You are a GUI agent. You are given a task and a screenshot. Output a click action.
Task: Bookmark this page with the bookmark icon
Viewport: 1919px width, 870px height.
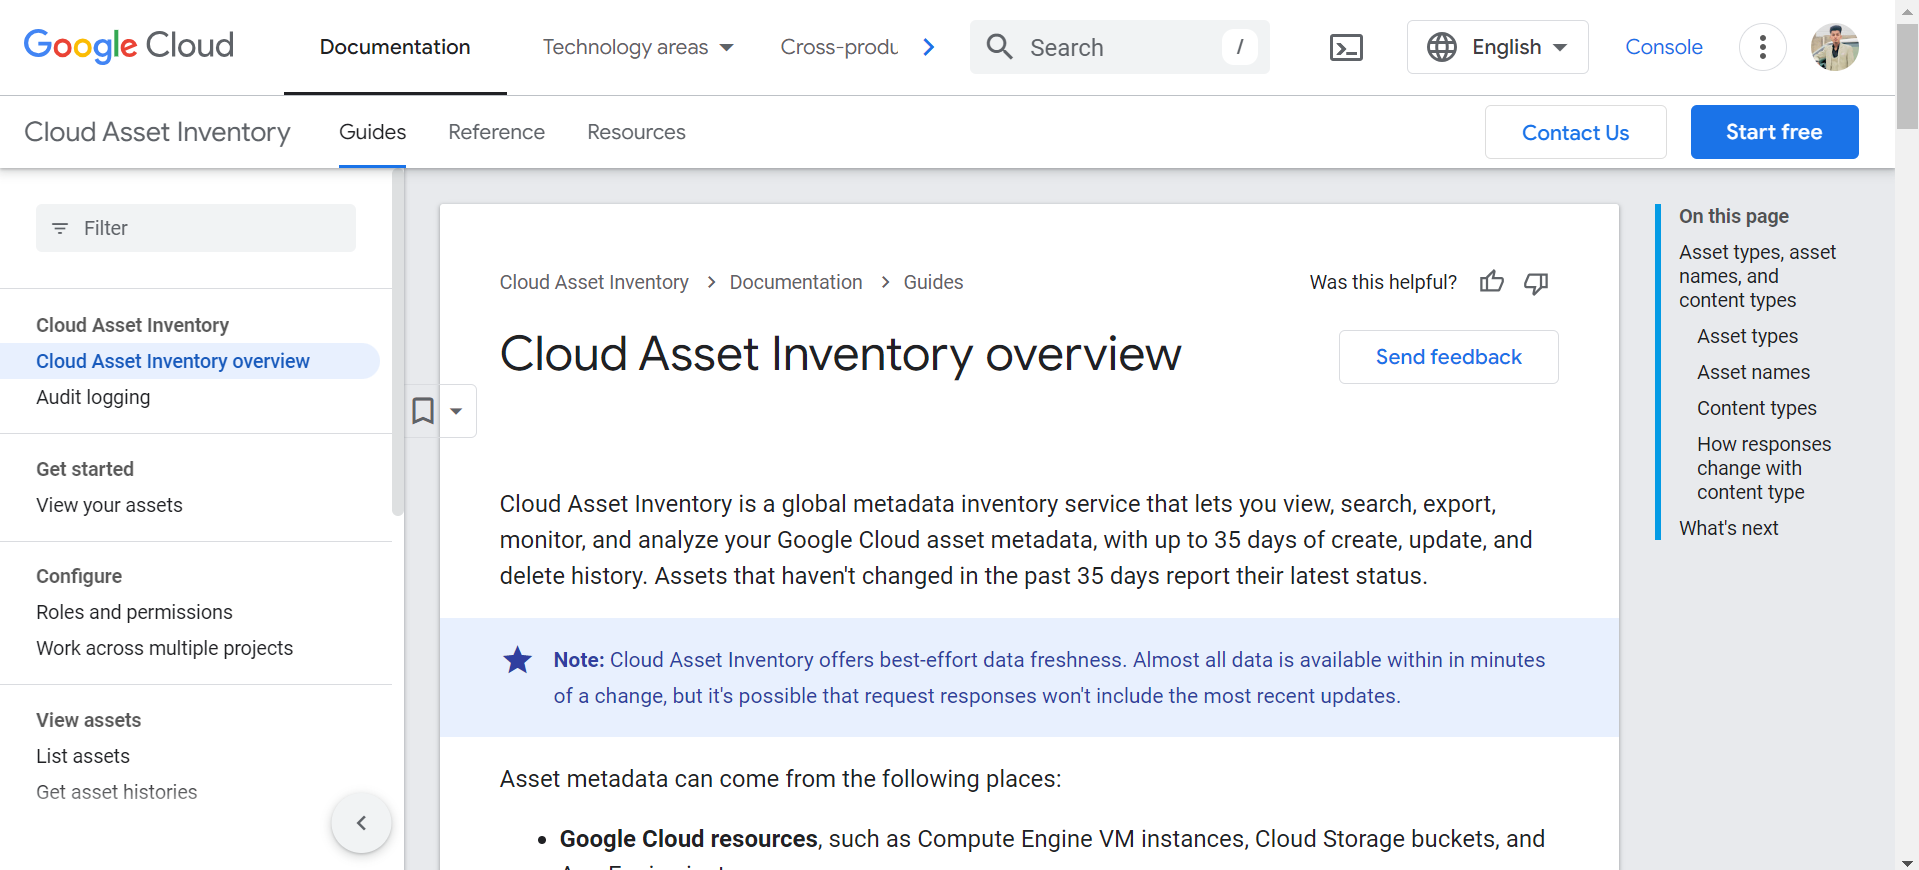tap(423, 411)
